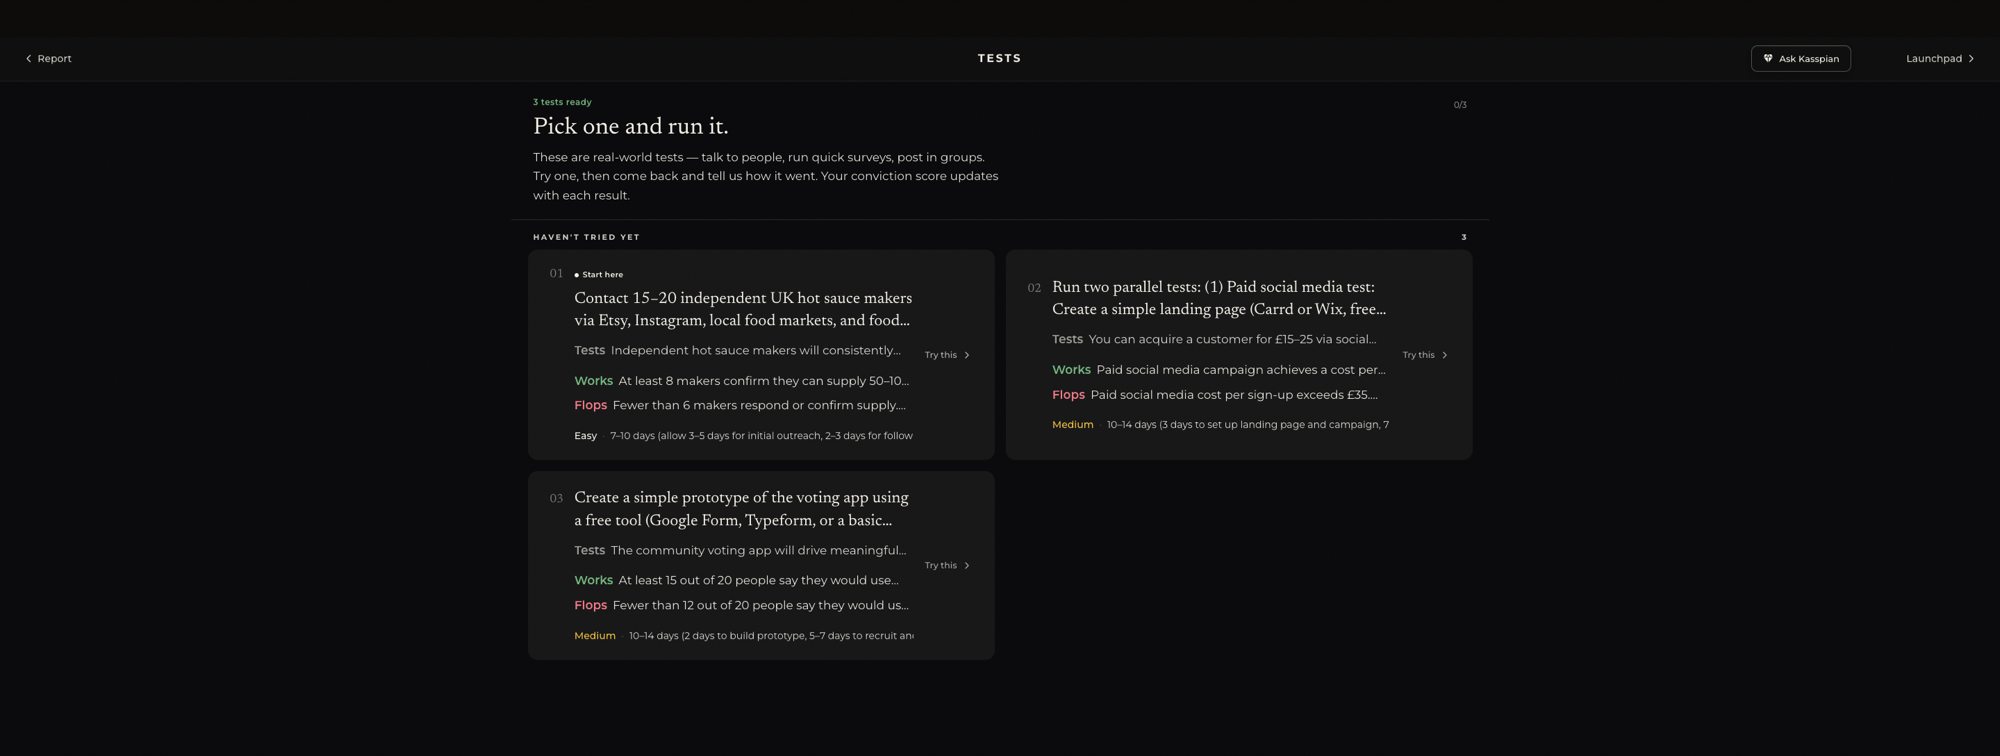Click the Start here dot indicator
Viewport: 2000px width, 756px height.
(577, 275)
